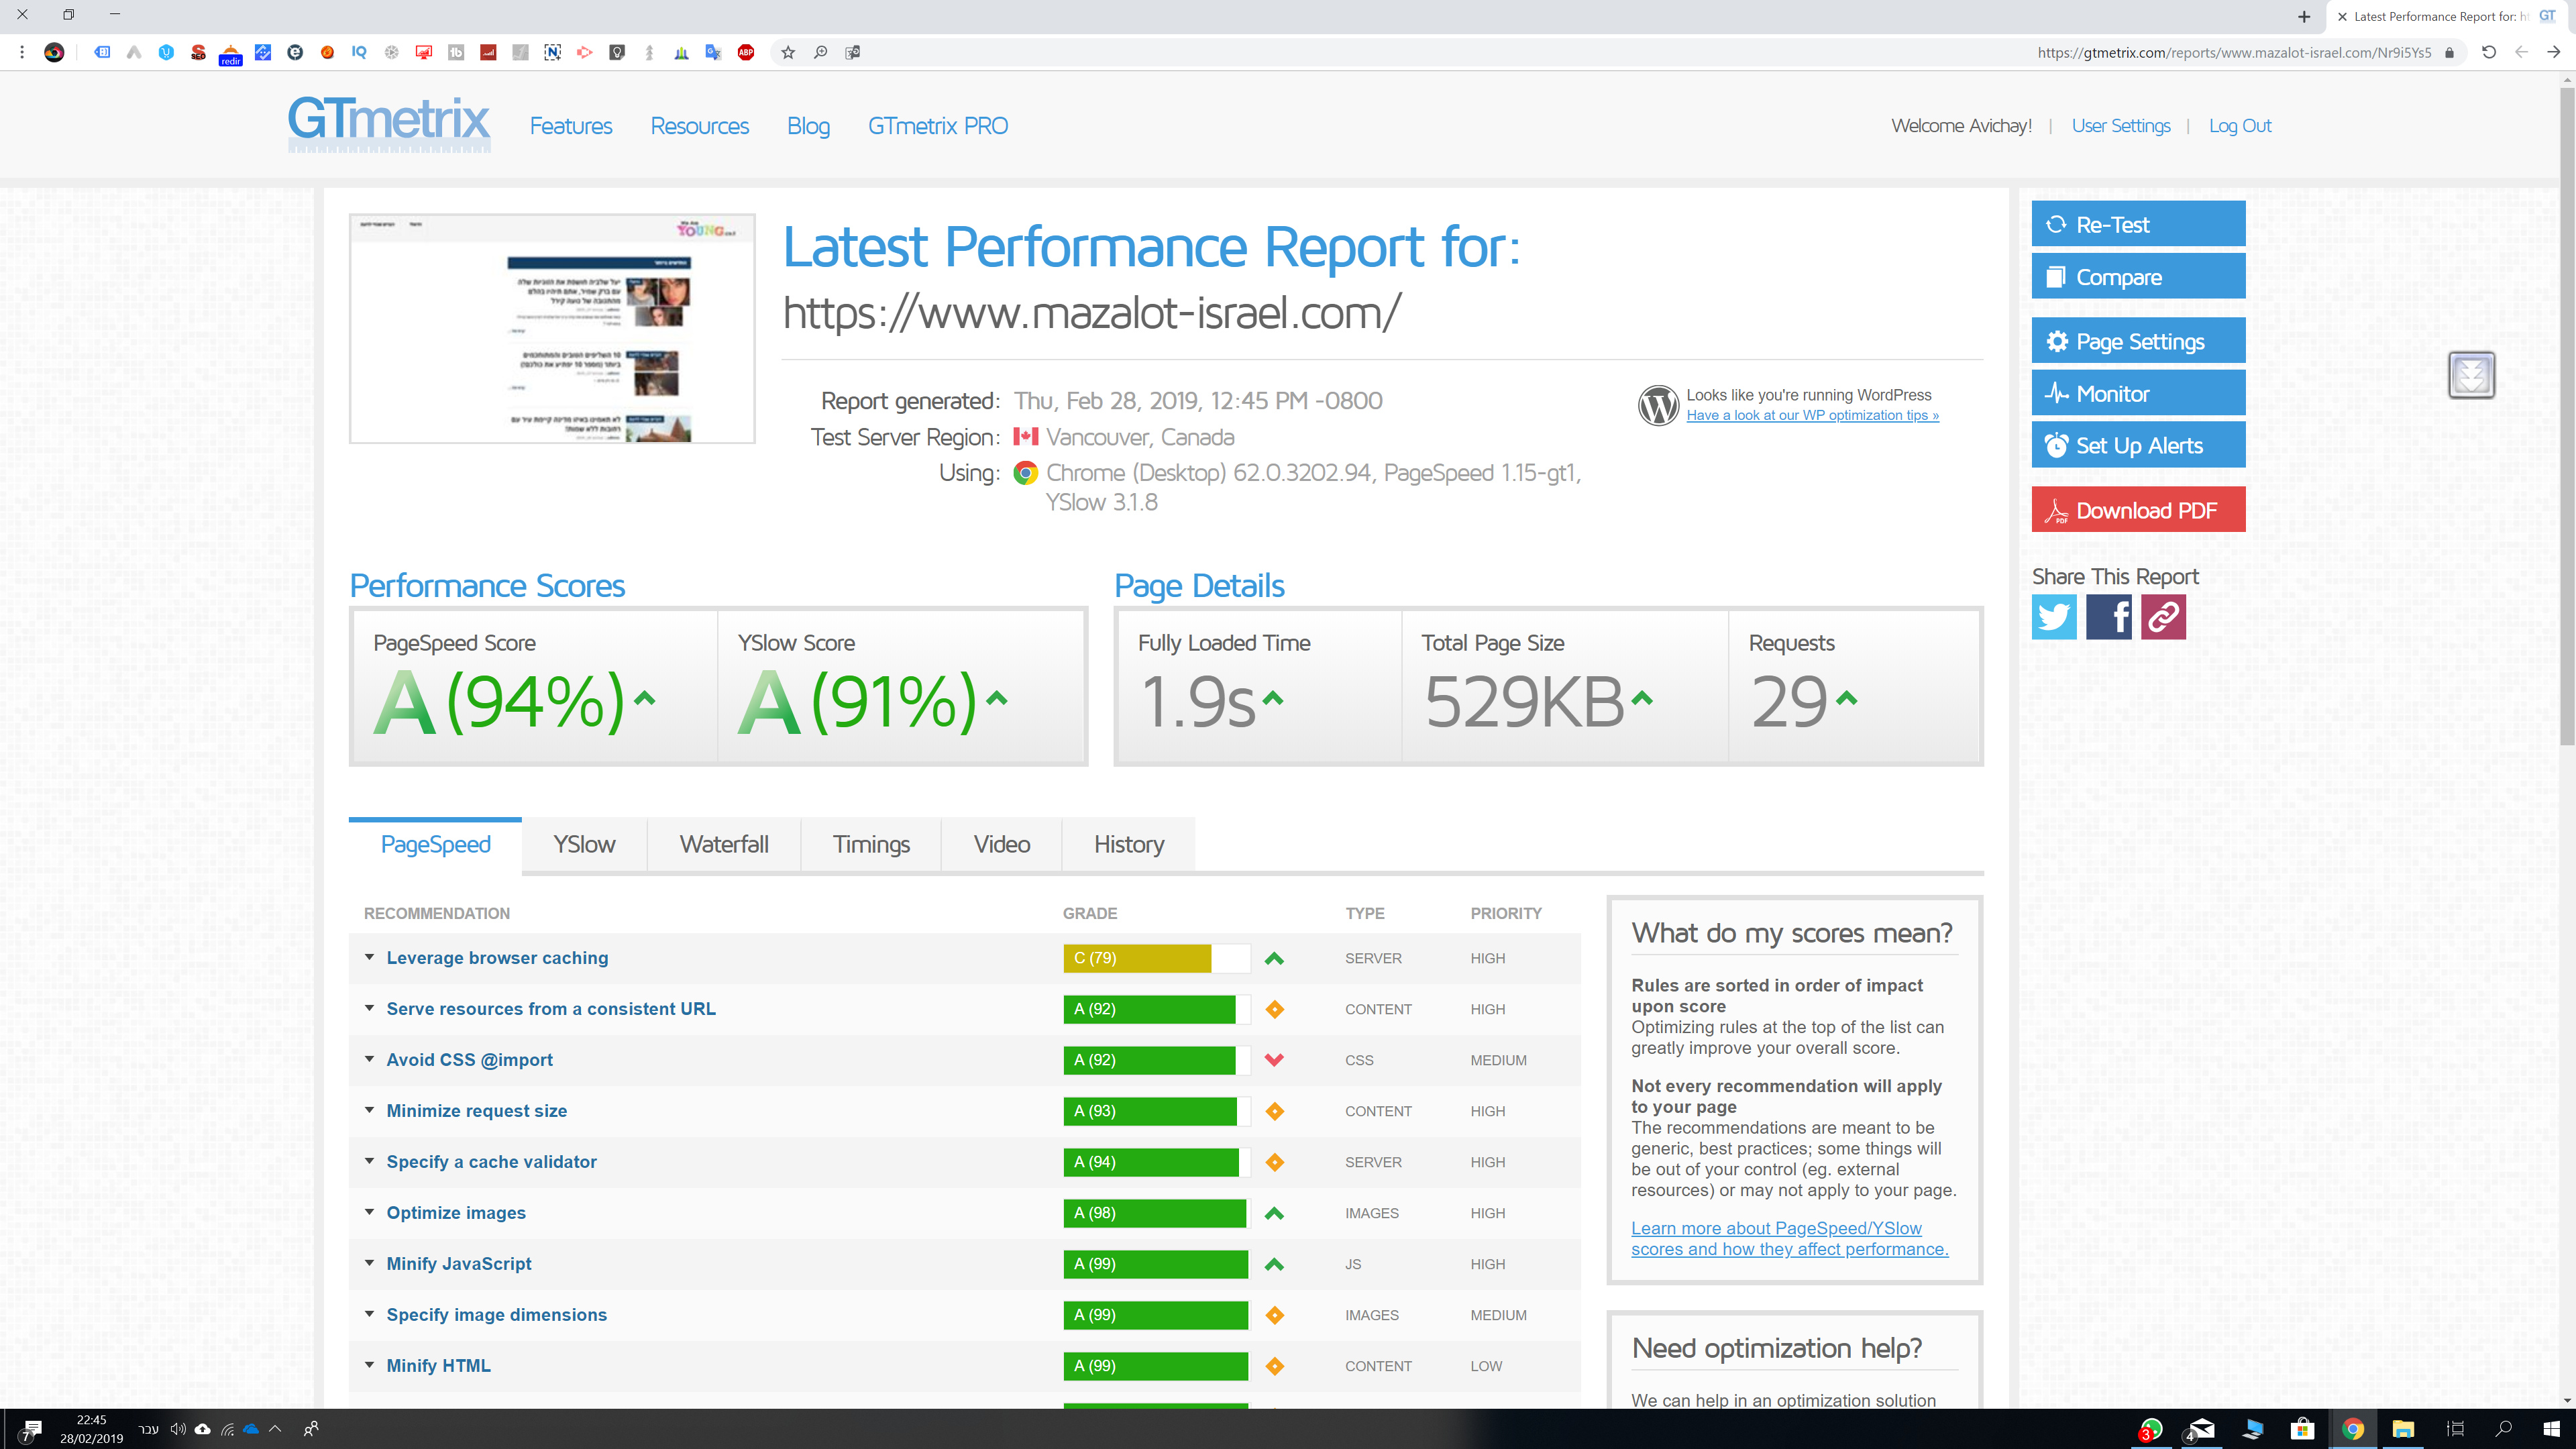Reload the page with refresh icon
The width and height of the screenshot is (2576, 1449).
(2489, 53)
